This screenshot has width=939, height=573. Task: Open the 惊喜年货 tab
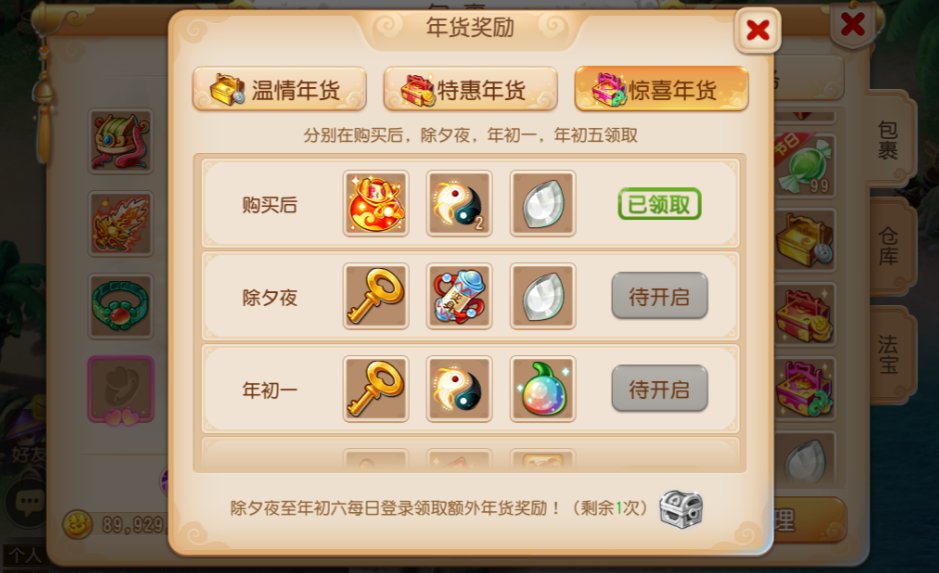[661, 89]
